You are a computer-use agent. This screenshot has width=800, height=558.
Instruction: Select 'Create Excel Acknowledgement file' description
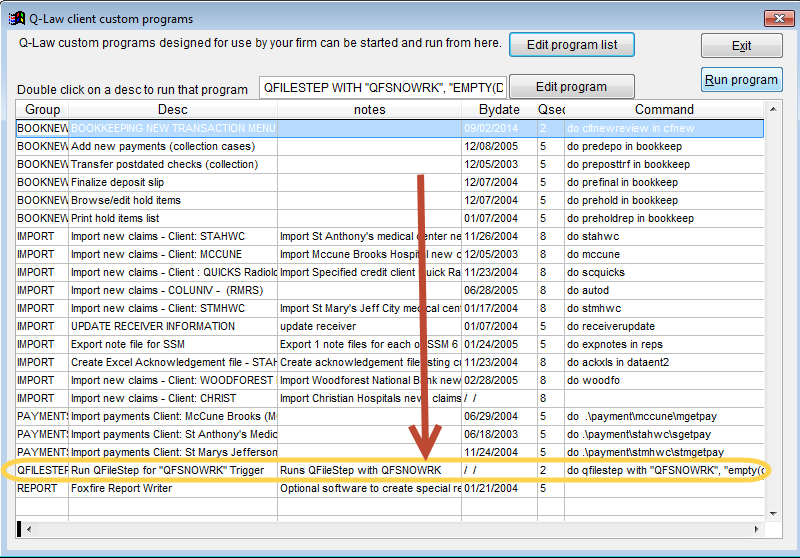[173, 362]
